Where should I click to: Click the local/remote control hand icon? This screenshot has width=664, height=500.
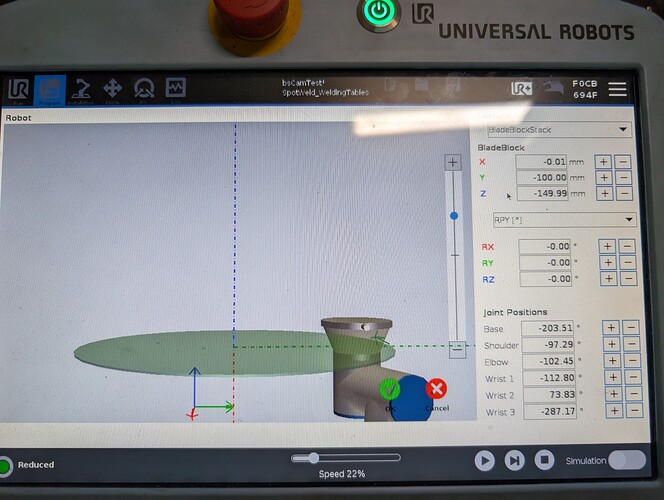pos(553,88)
